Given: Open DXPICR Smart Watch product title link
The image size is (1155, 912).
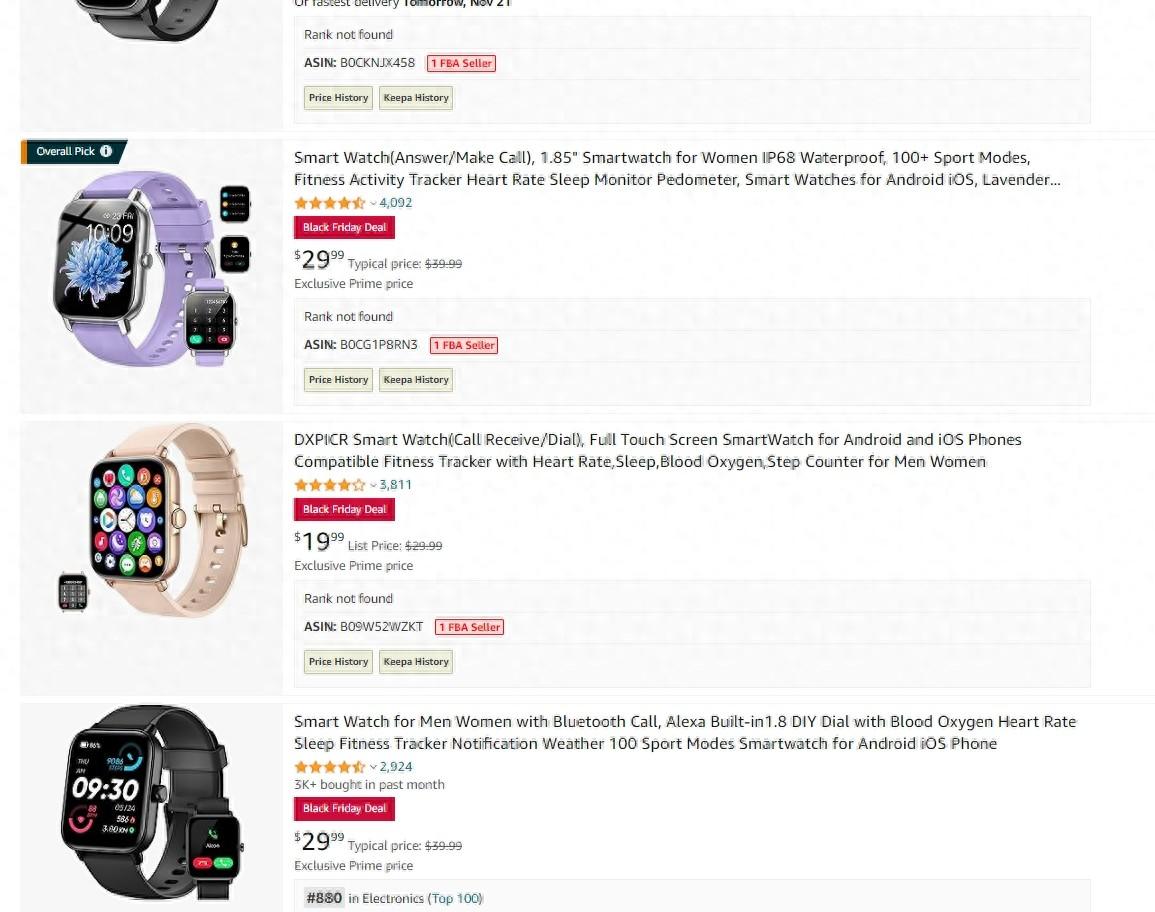Looking at the screenshot, I should (x=658, y=451).
